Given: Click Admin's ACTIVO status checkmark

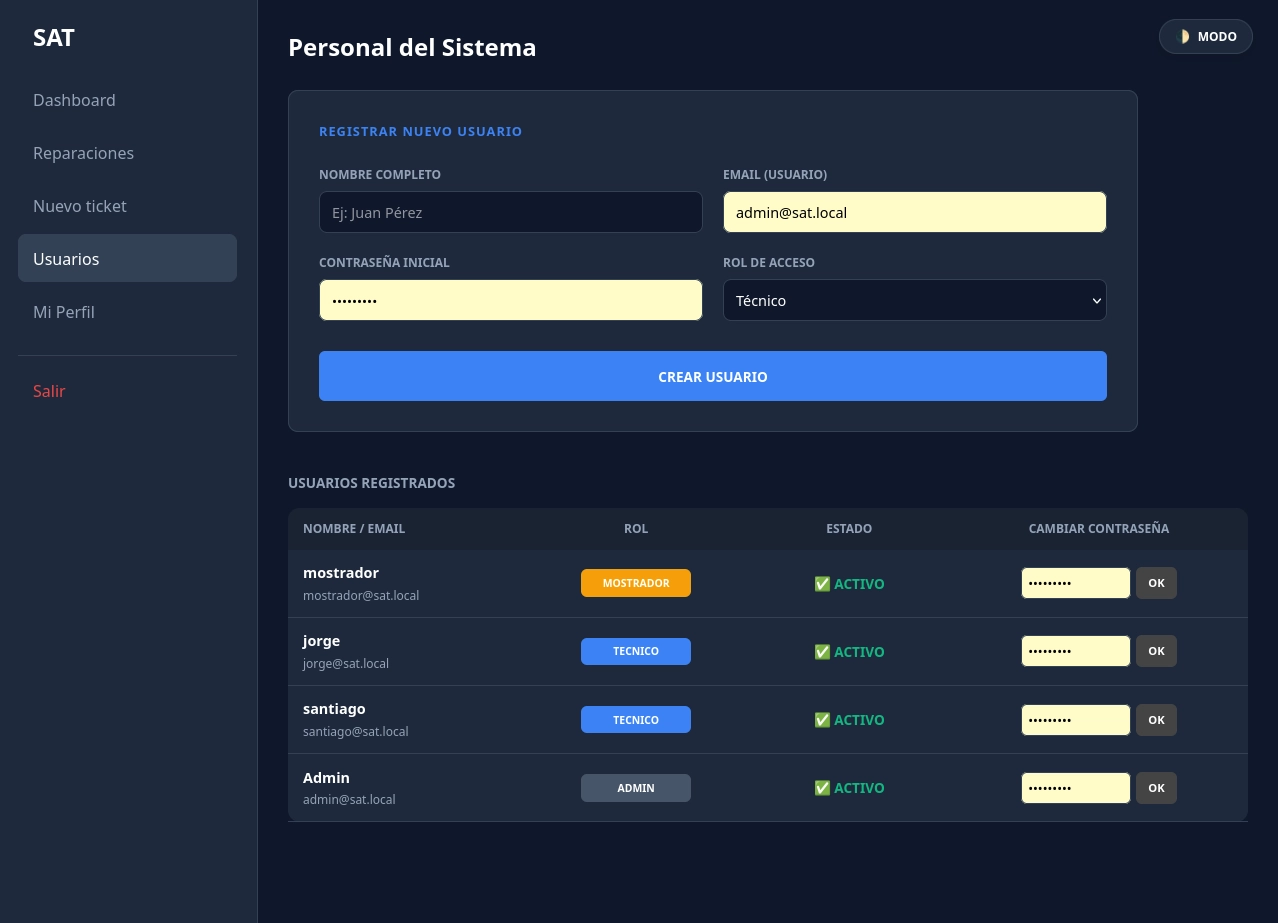Looking at the screenshot, I should point(822,788).
